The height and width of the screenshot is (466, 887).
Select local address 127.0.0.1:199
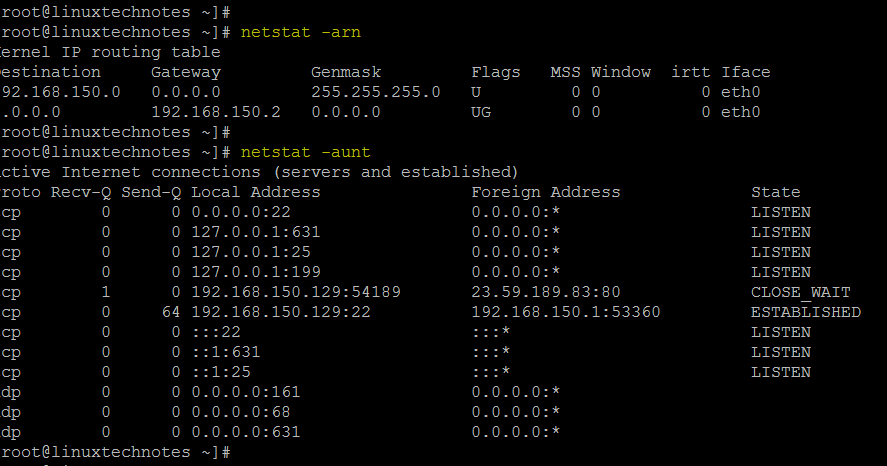(256, 272)
